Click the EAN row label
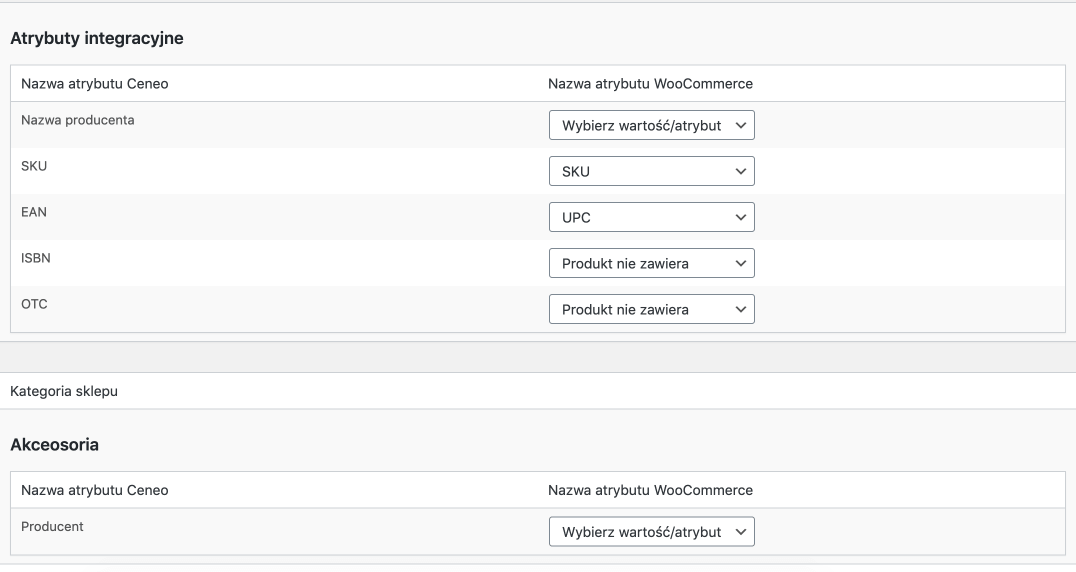1076x572 pixels. point(34,212)
